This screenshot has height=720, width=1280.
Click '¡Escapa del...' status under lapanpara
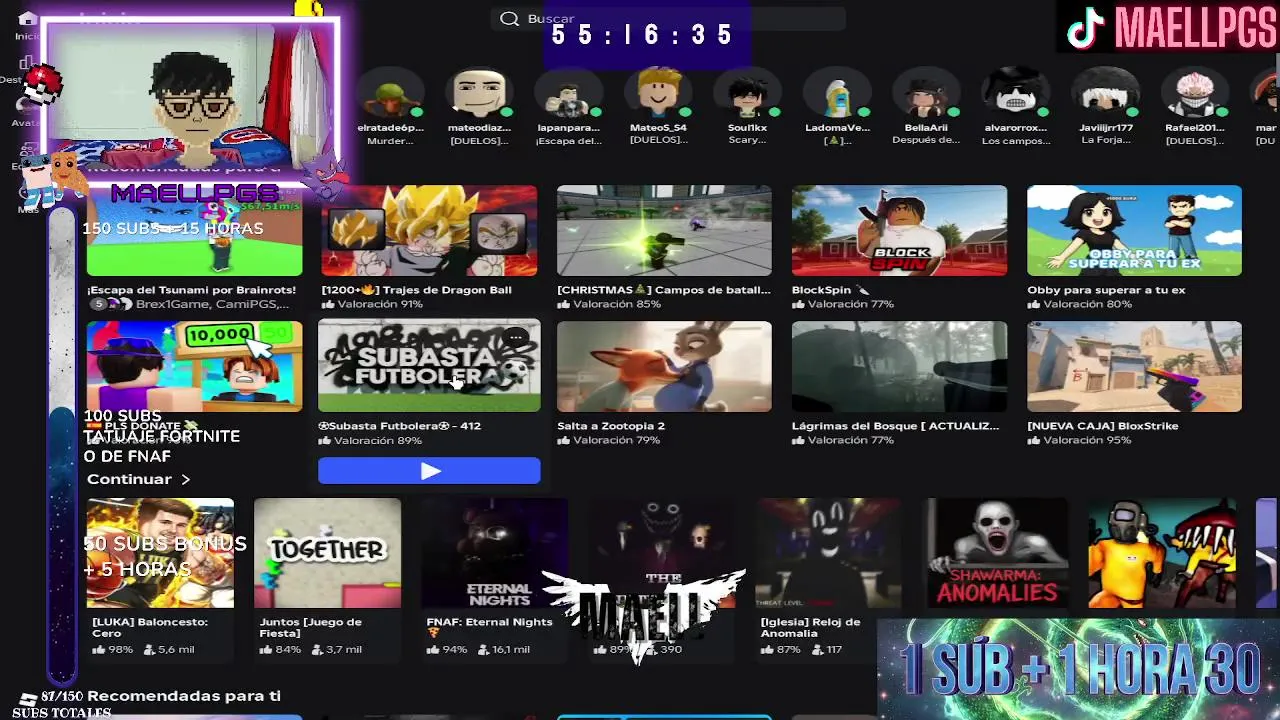coord(568,141)
